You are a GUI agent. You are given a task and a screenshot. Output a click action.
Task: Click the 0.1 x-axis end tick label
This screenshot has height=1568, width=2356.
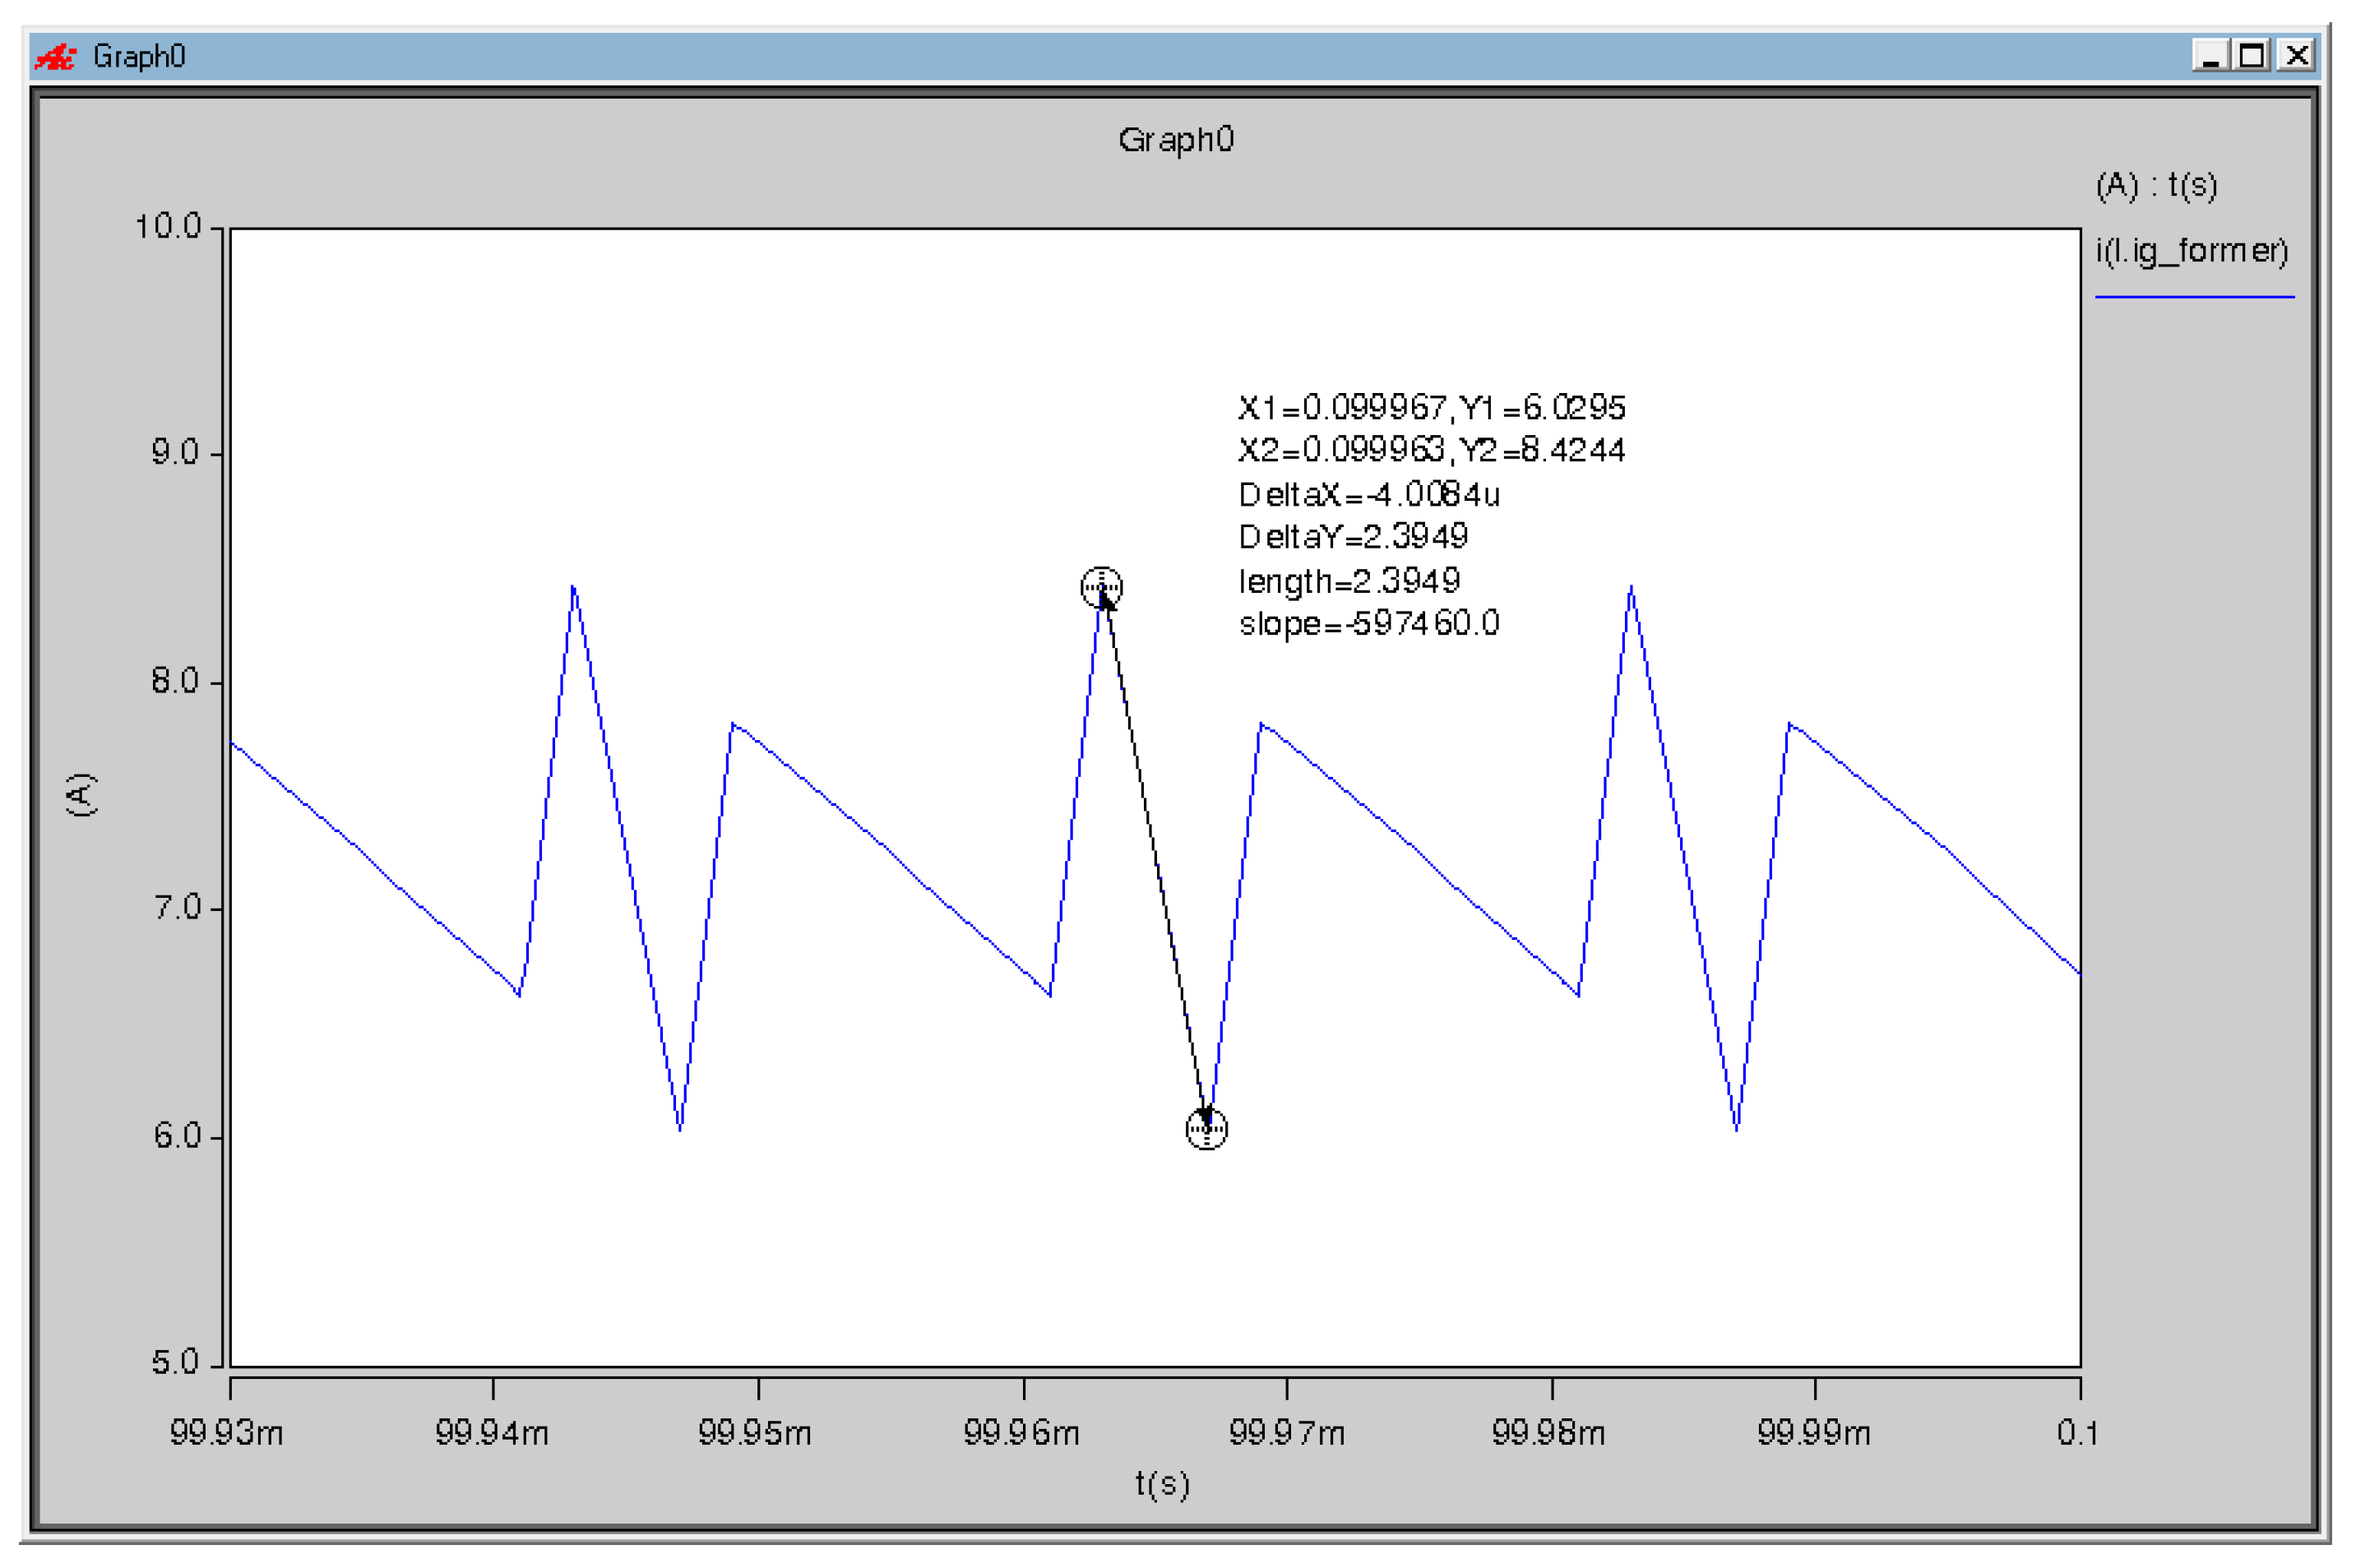[x=2077, y=1433]
